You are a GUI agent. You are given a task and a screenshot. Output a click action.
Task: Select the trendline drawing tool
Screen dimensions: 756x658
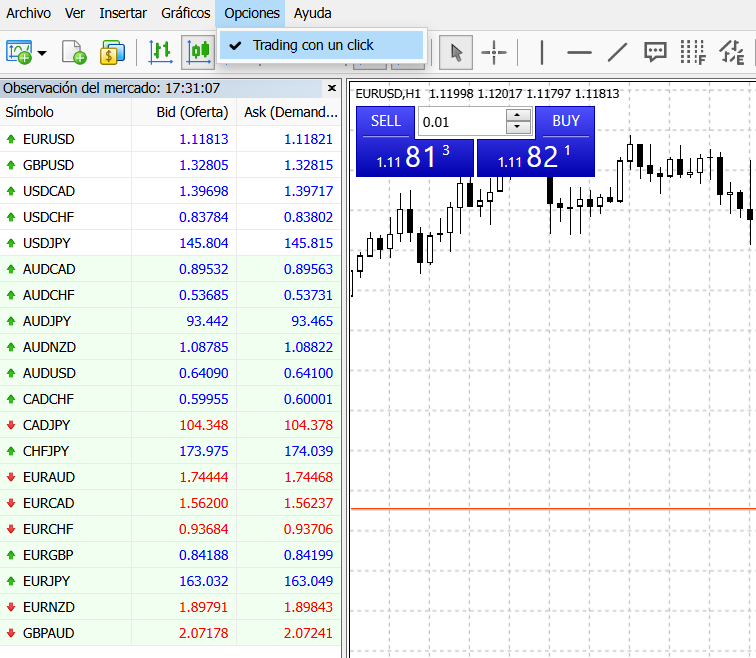pos(617,52)
